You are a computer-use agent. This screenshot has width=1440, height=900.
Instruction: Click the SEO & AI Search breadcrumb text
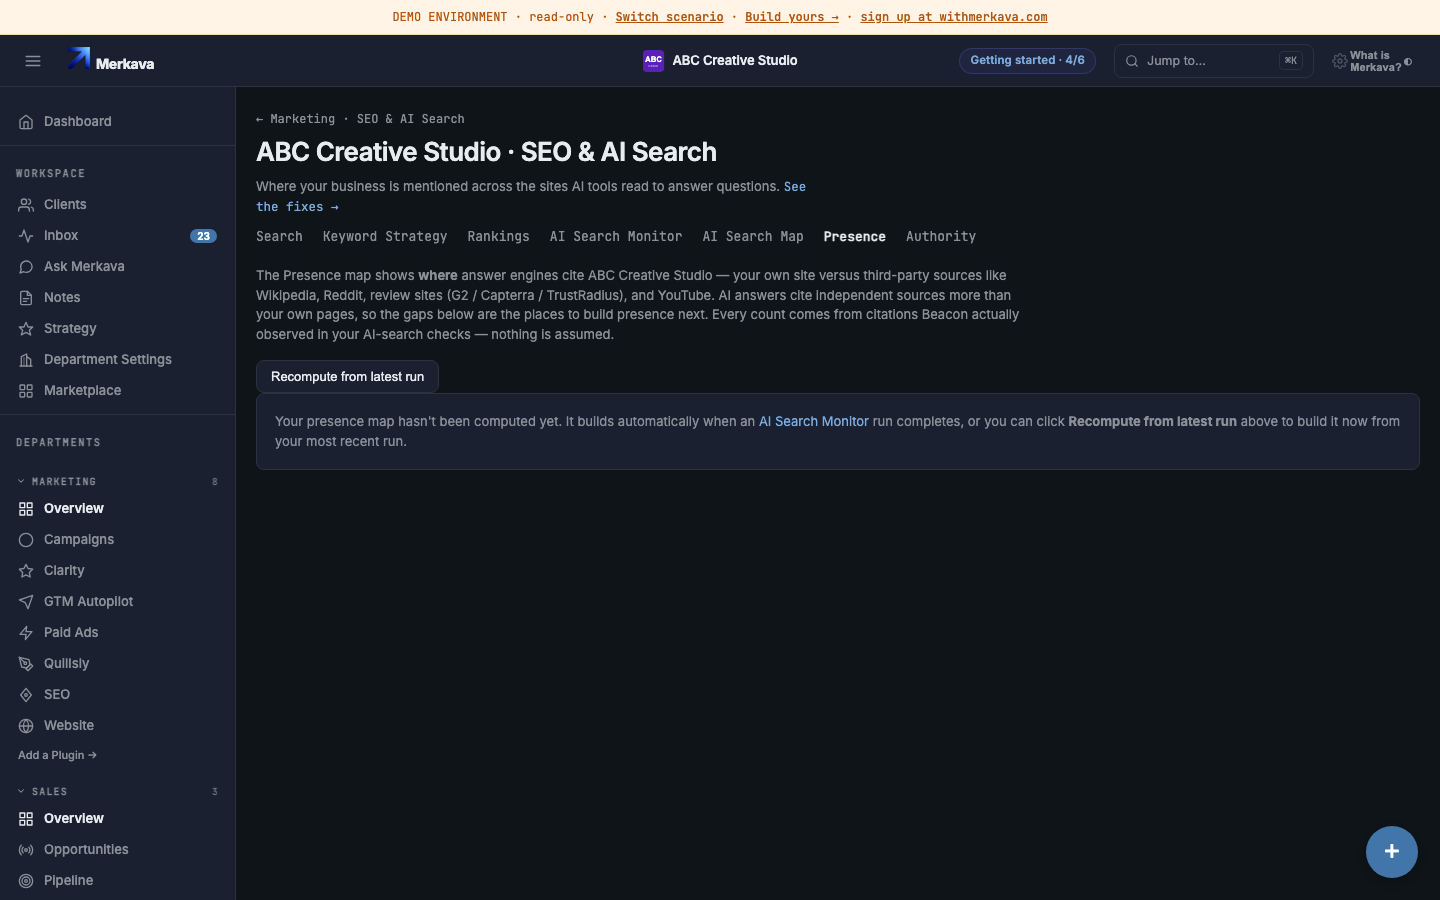(x=411, y=119)
